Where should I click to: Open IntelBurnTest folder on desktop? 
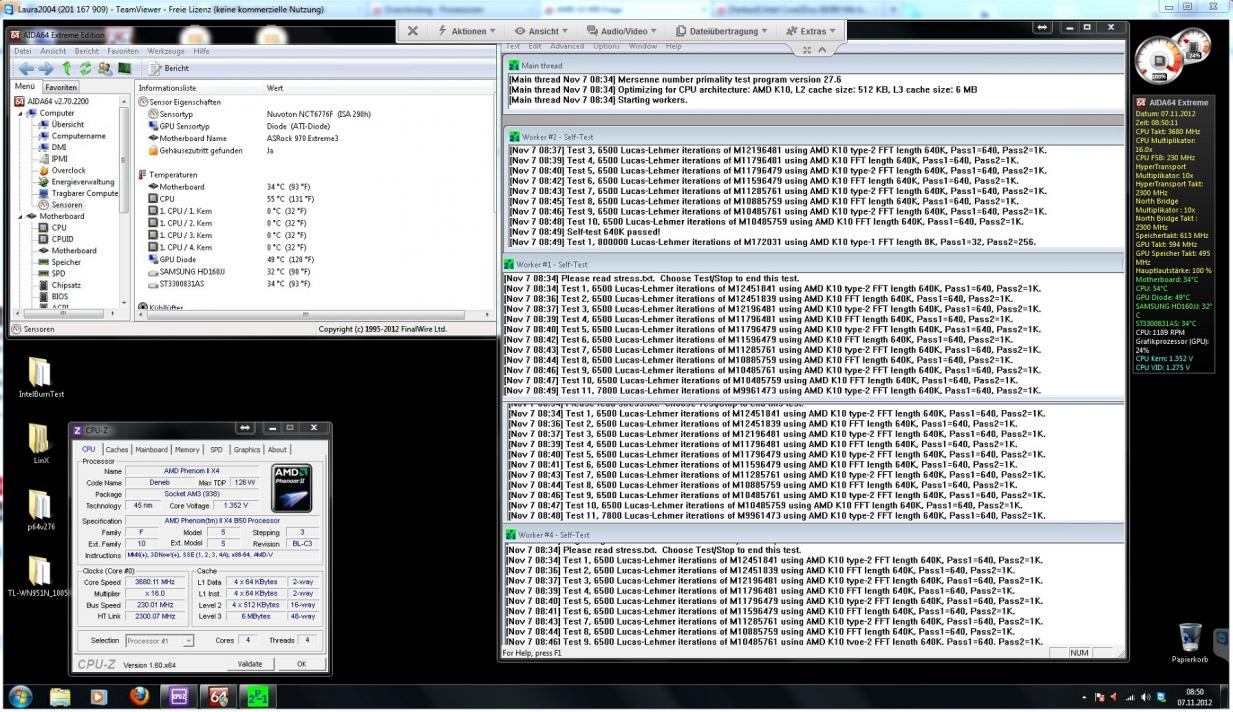(41, 378)
